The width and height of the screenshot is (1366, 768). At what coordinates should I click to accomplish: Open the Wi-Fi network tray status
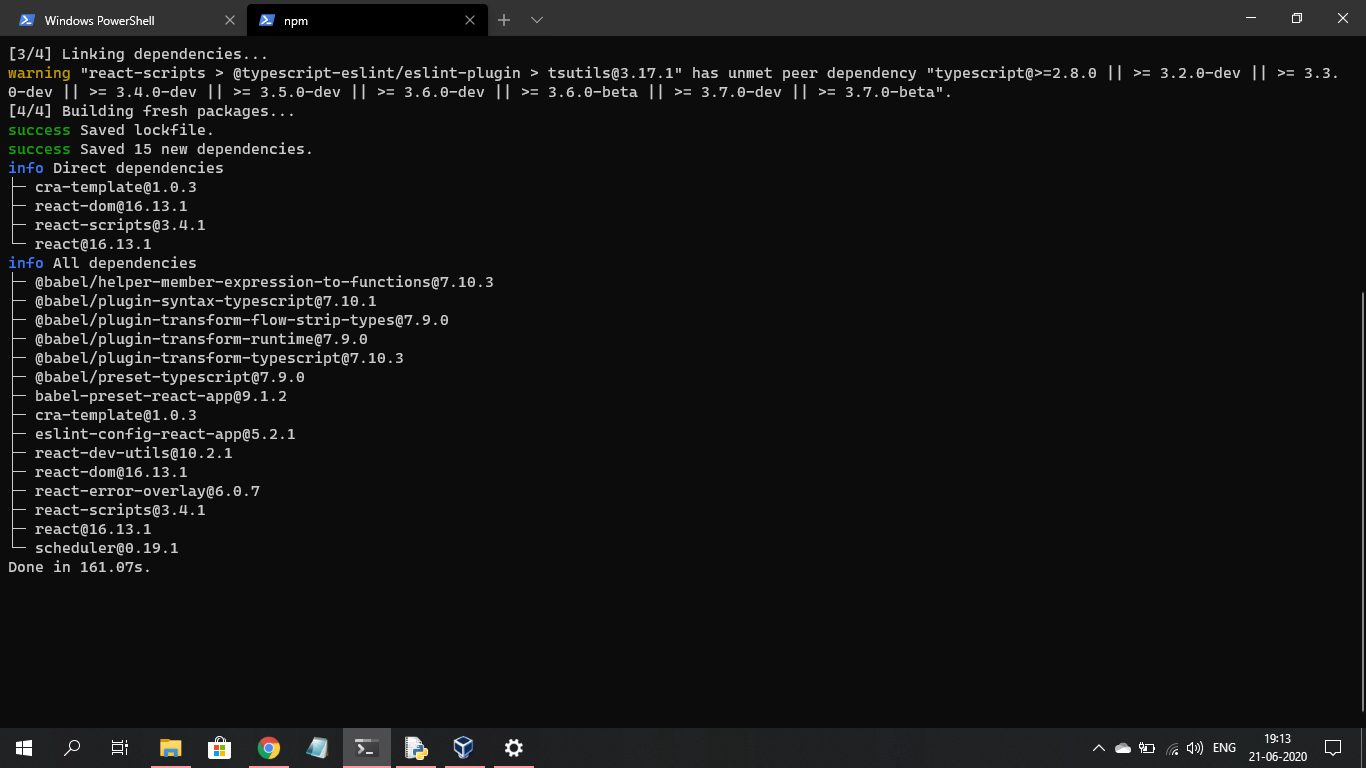pos(1171,747)
